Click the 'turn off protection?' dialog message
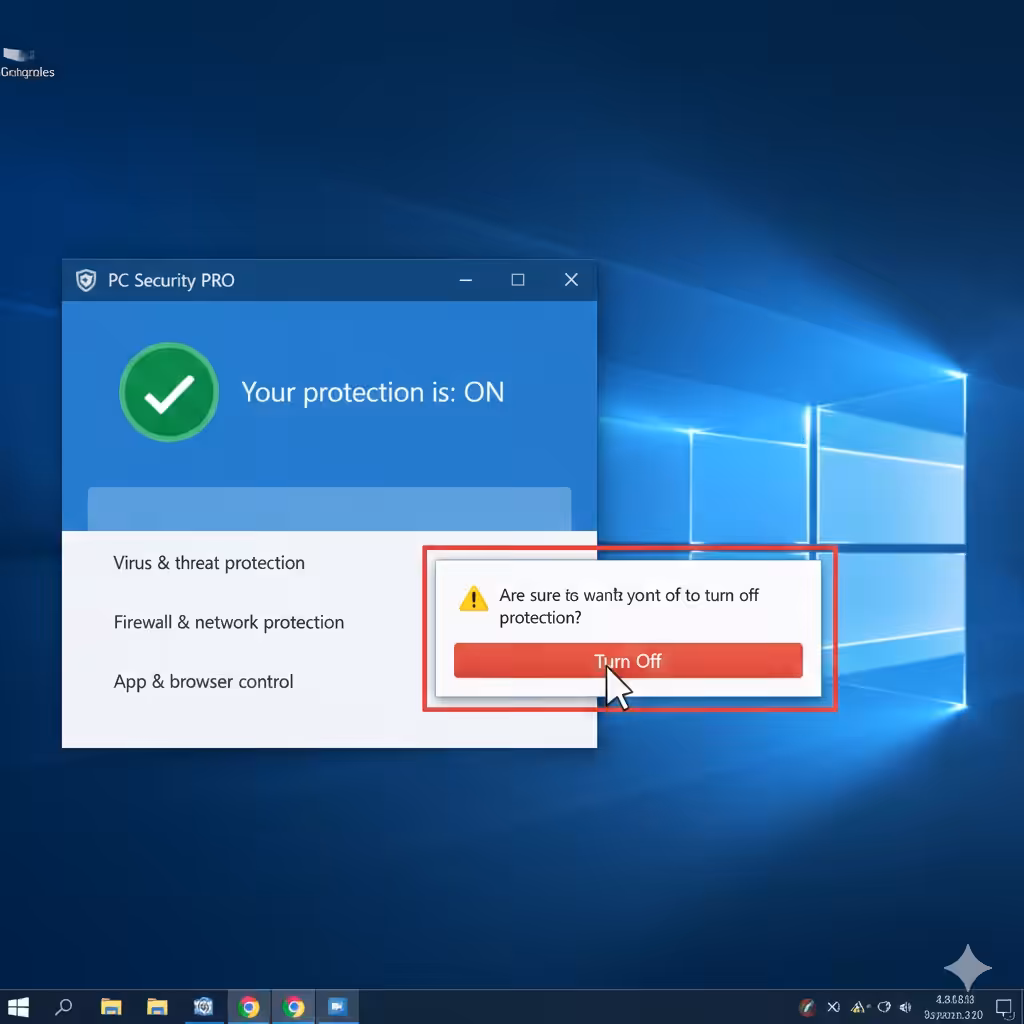Screen dimensions: 1024x1024 (629, 606)
